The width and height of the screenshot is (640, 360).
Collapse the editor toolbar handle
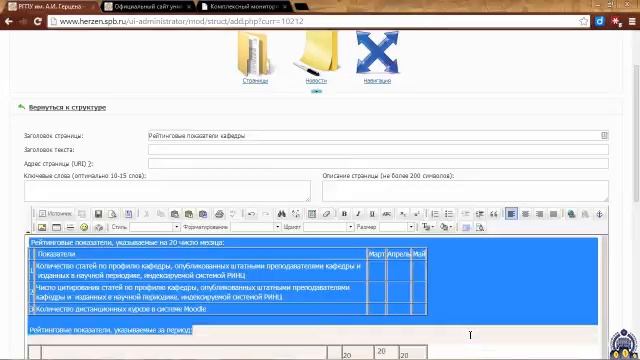(x=28, y=232)
